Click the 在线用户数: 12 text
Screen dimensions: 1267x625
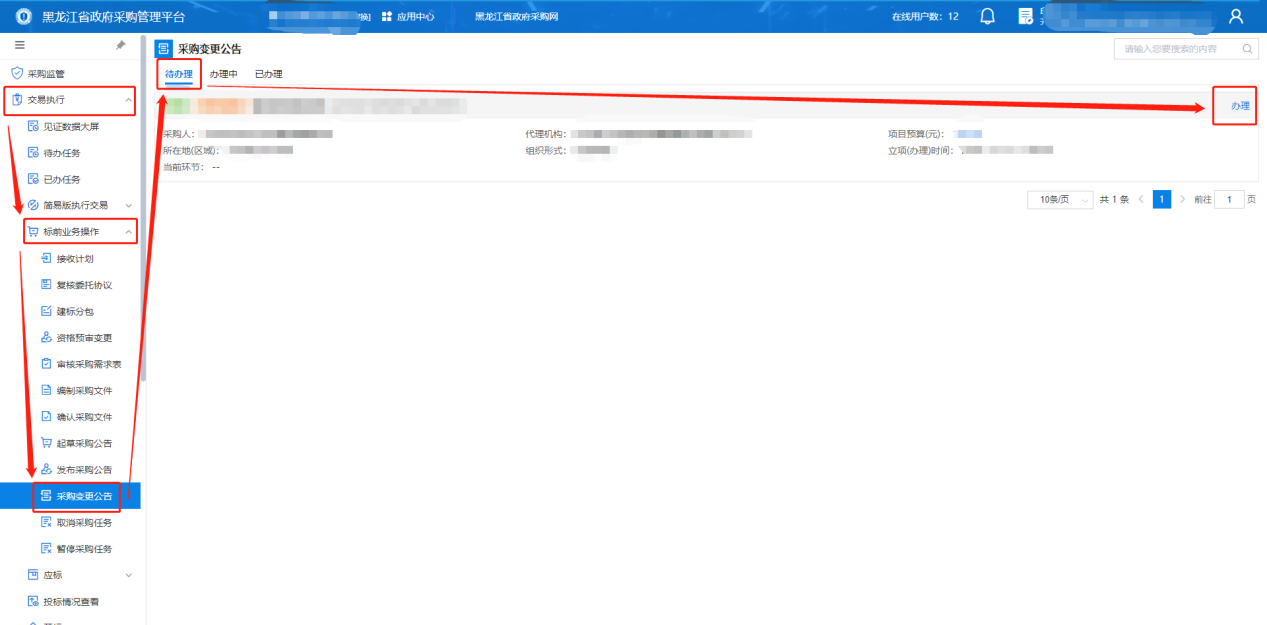coord(925,16)
